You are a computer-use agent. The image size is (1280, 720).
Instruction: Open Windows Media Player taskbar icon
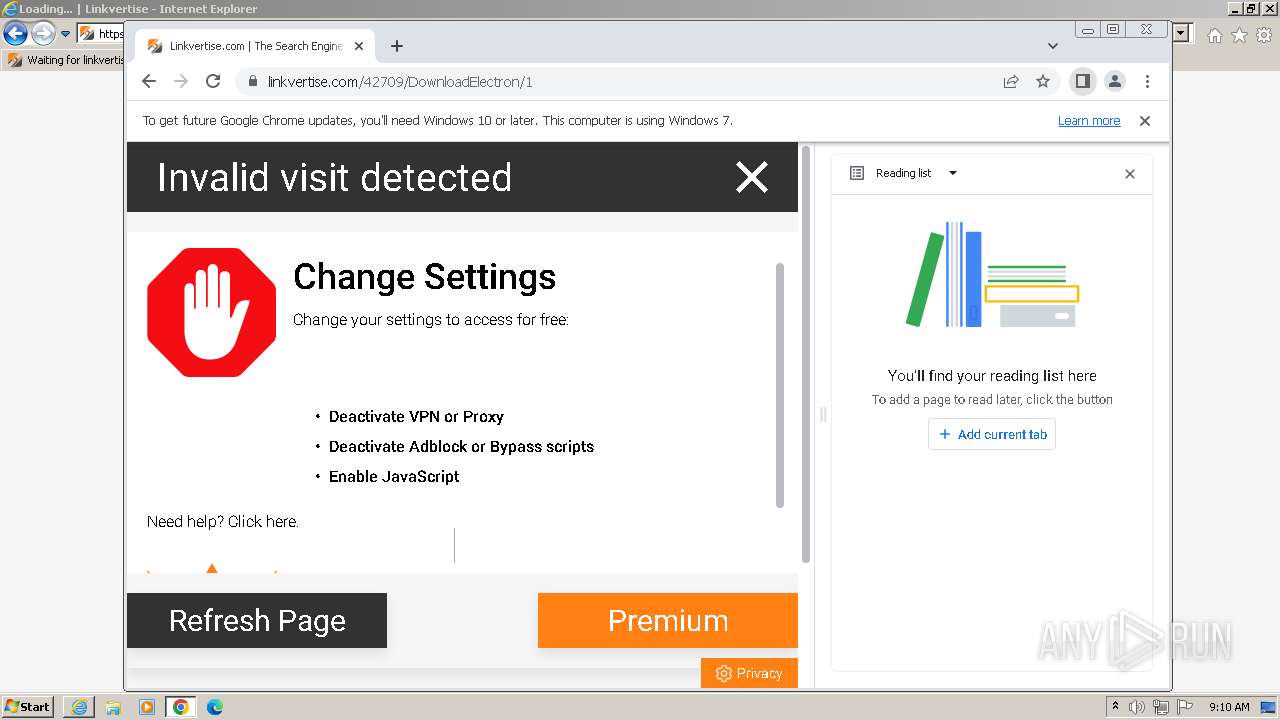[147, 707]
